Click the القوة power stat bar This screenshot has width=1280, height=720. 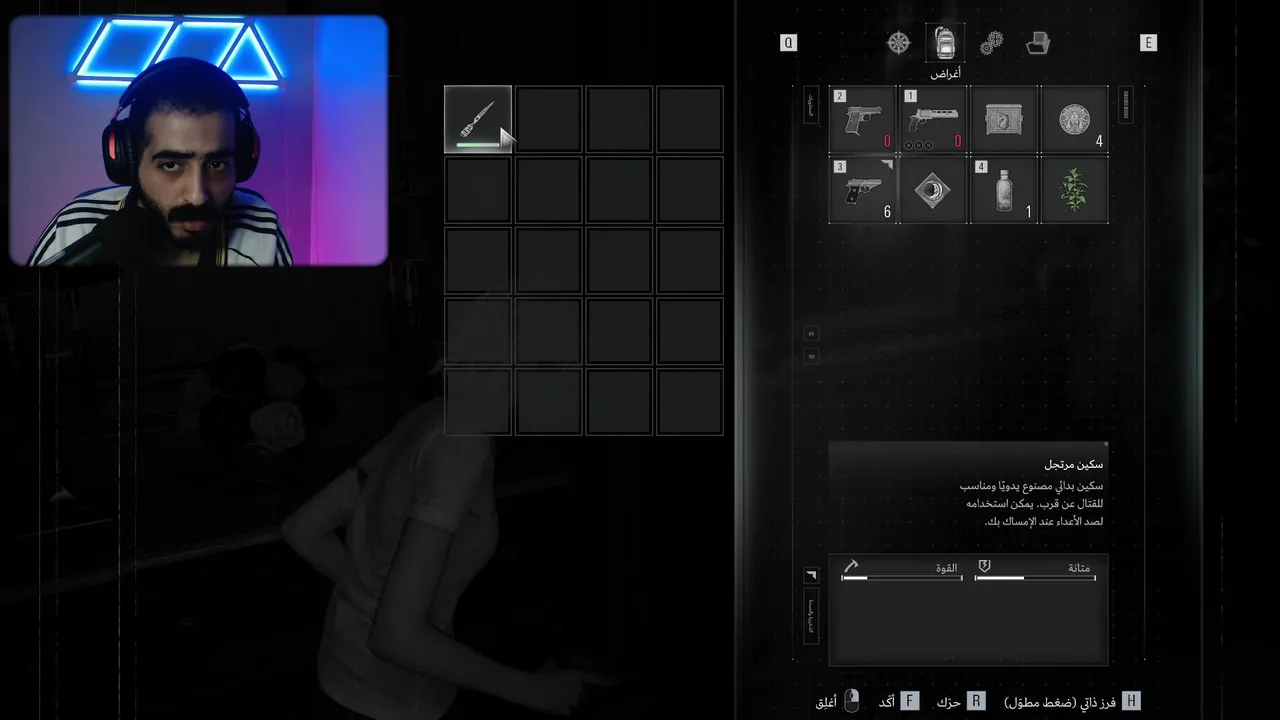(x=902, y=578)
